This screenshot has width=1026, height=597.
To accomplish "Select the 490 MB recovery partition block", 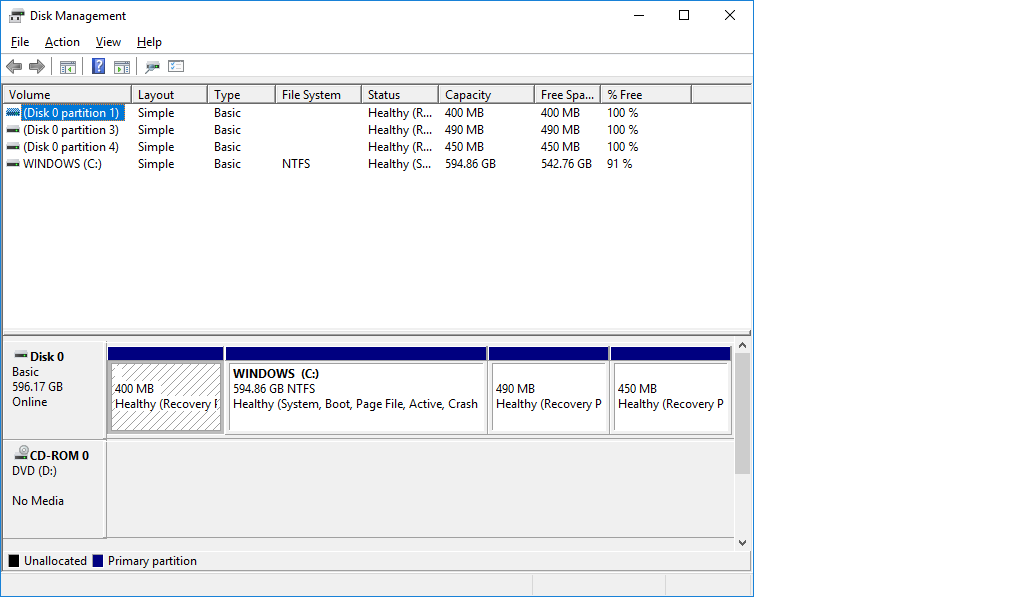I will (548, 396).
